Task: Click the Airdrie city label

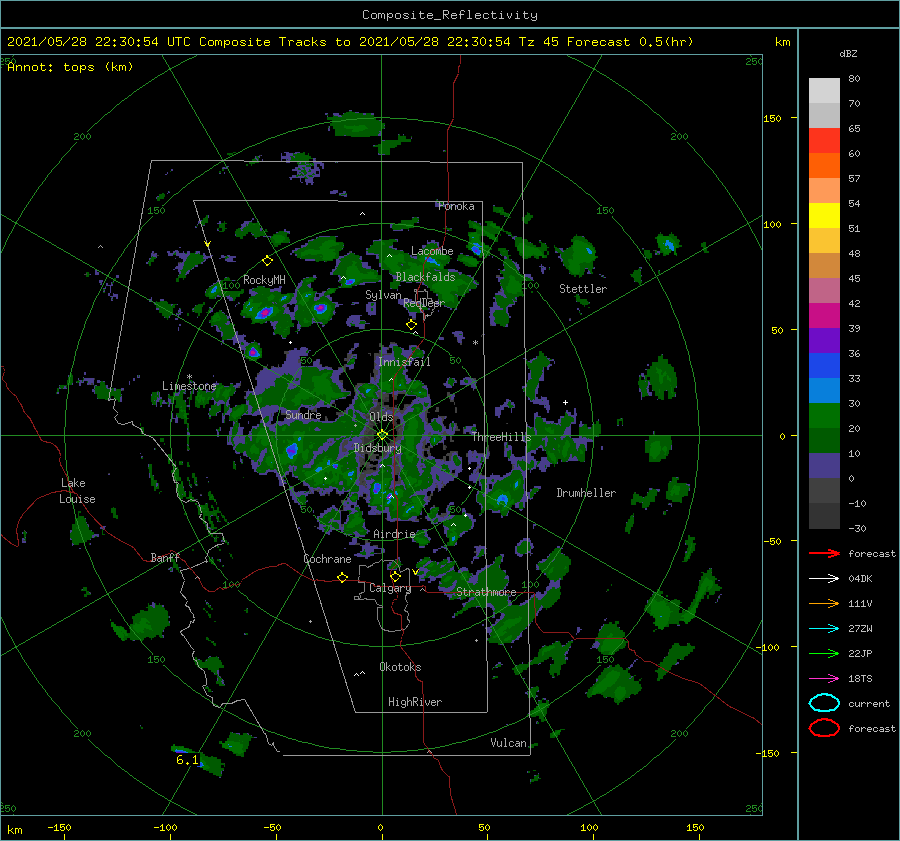Action: [x=394, y=534]
